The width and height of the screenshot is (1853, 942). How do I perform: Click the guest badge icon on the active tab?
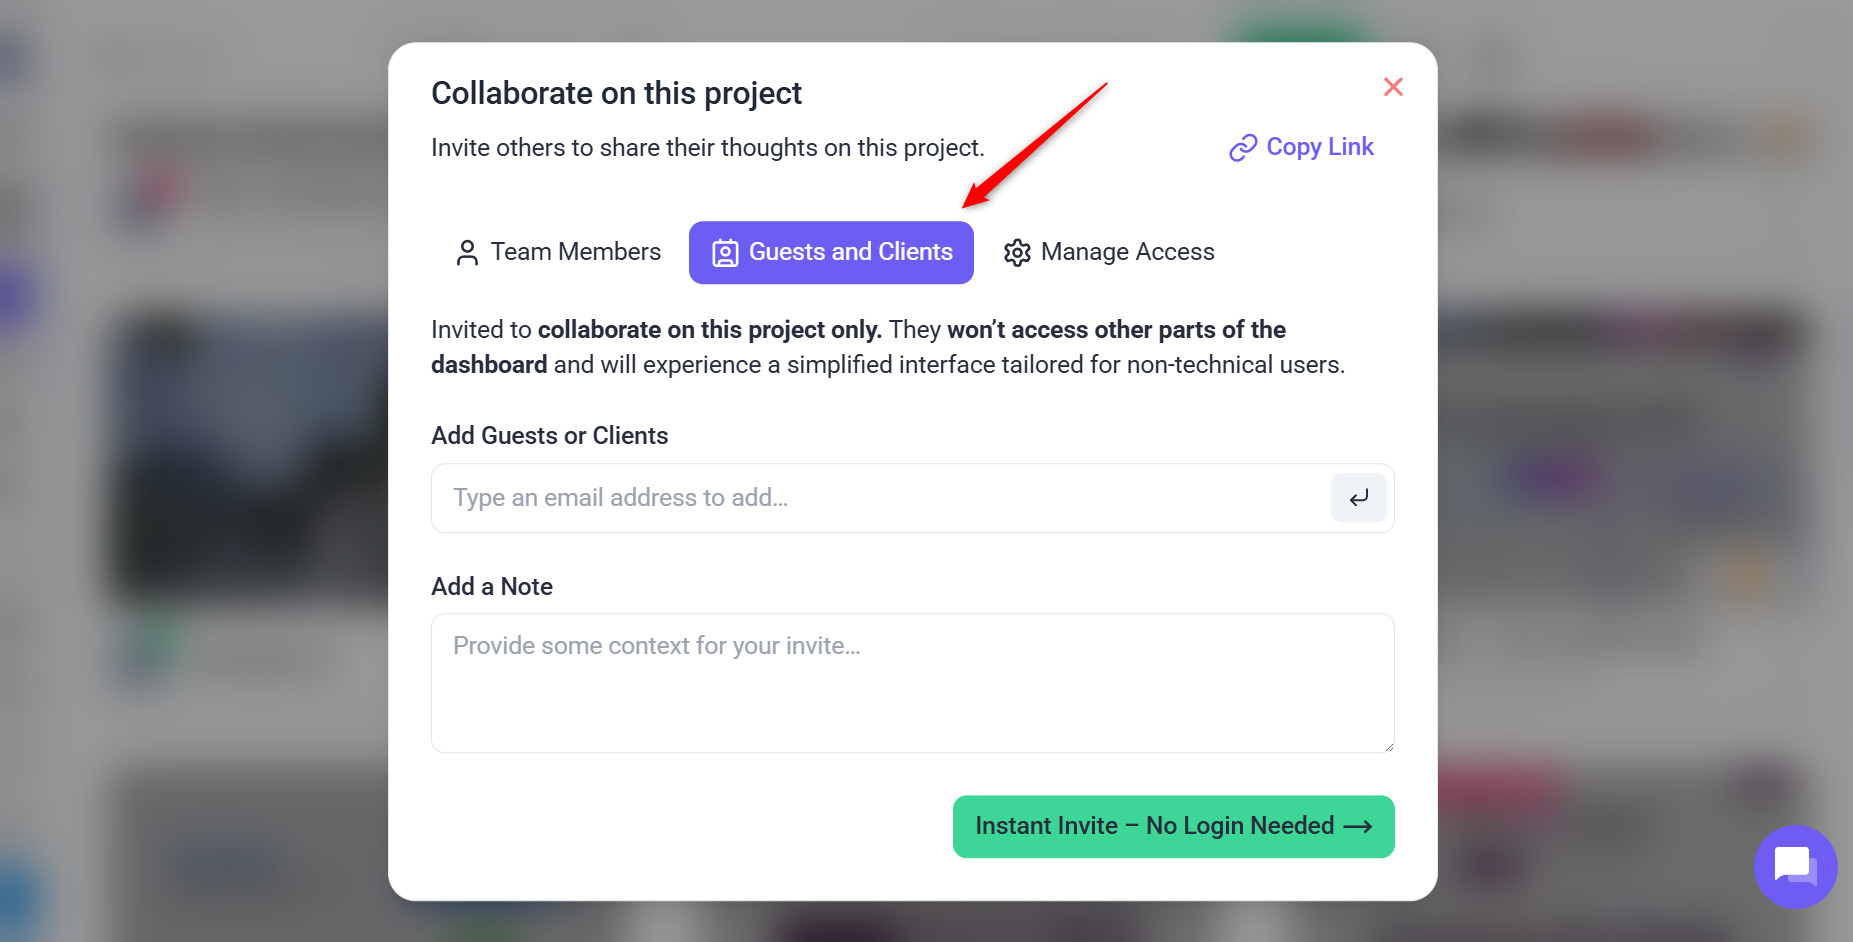click(x=725, y=253)
